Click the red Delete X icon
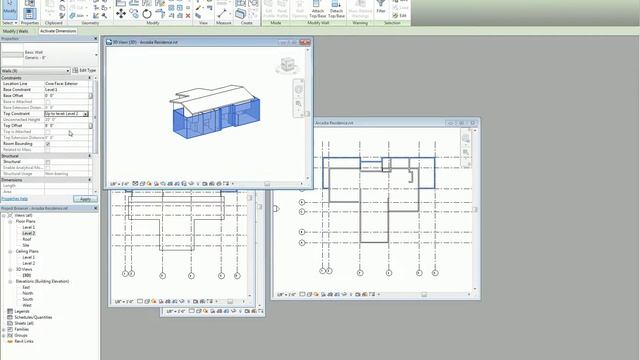Screen dimensions: 640x360 point(188,16)
